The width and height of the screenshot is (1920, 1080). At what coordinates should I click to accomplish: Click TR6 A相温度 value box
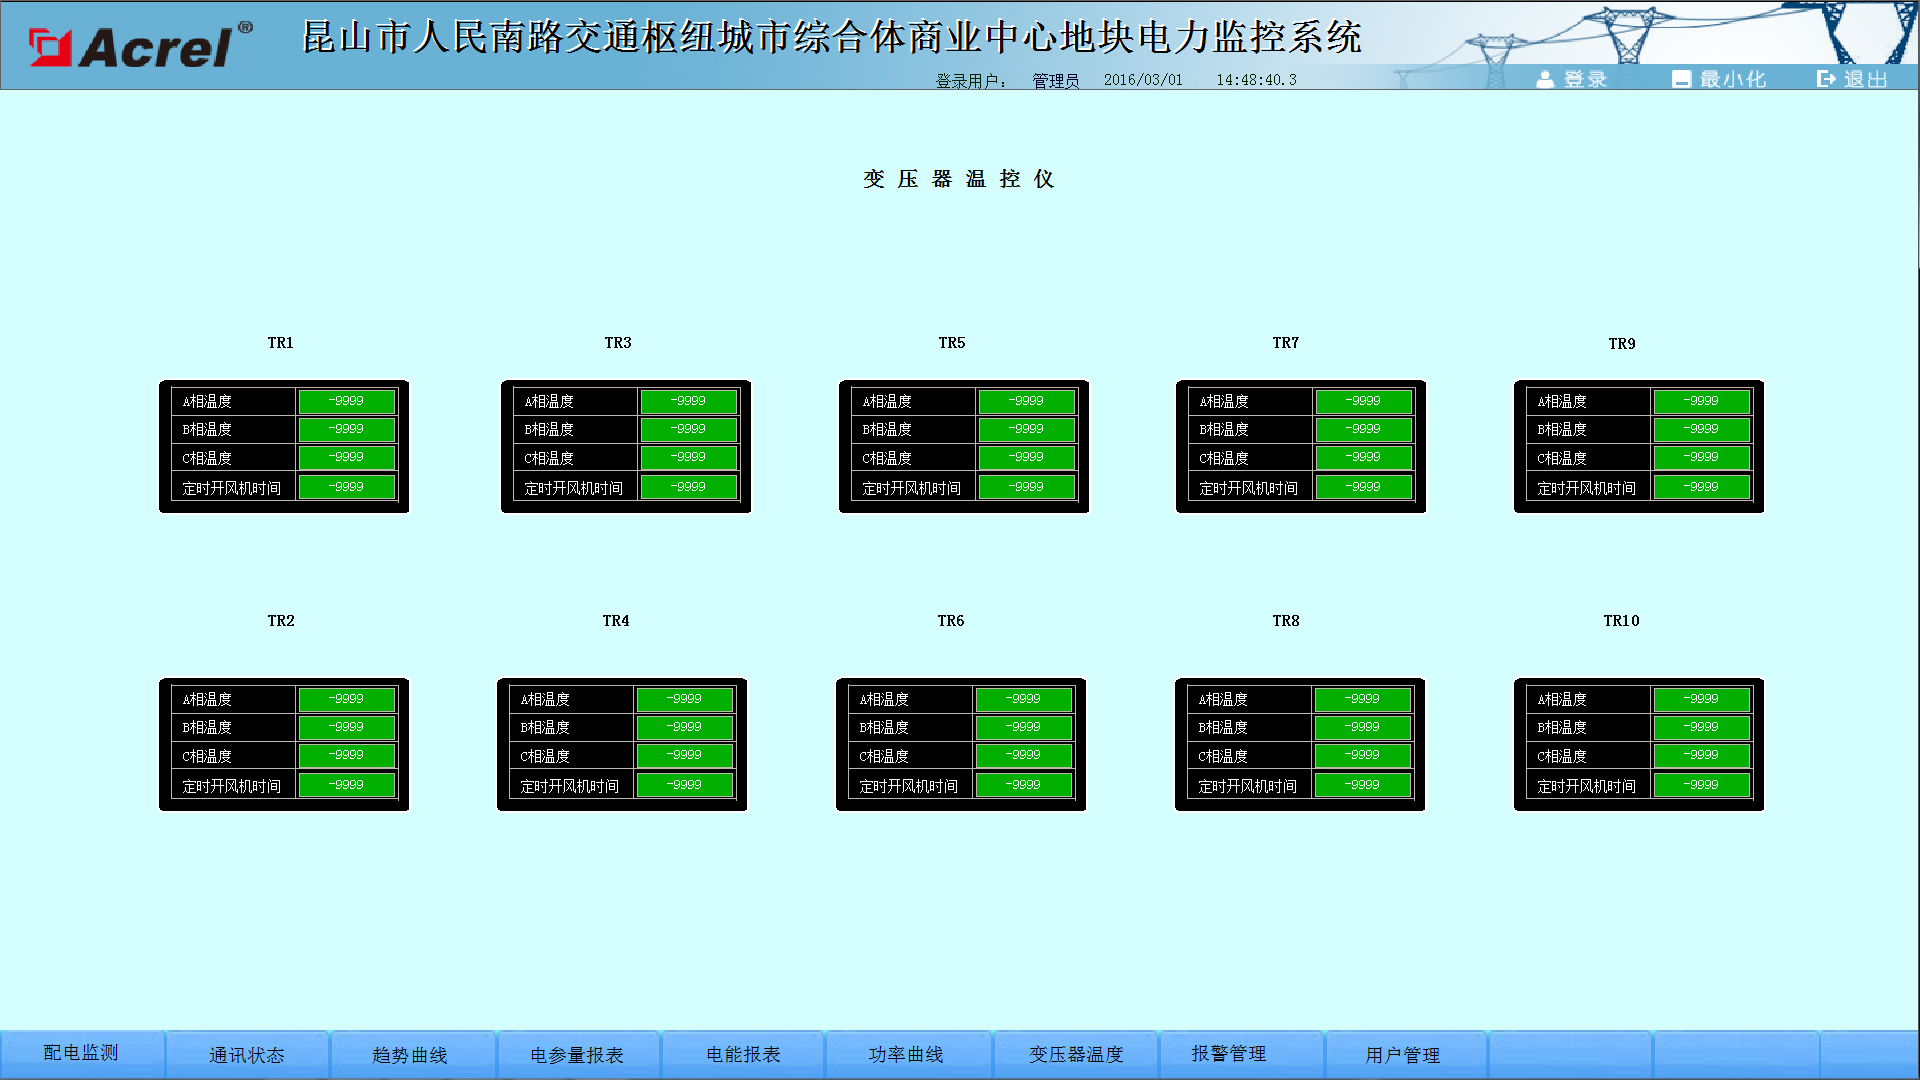(1024, 699)
